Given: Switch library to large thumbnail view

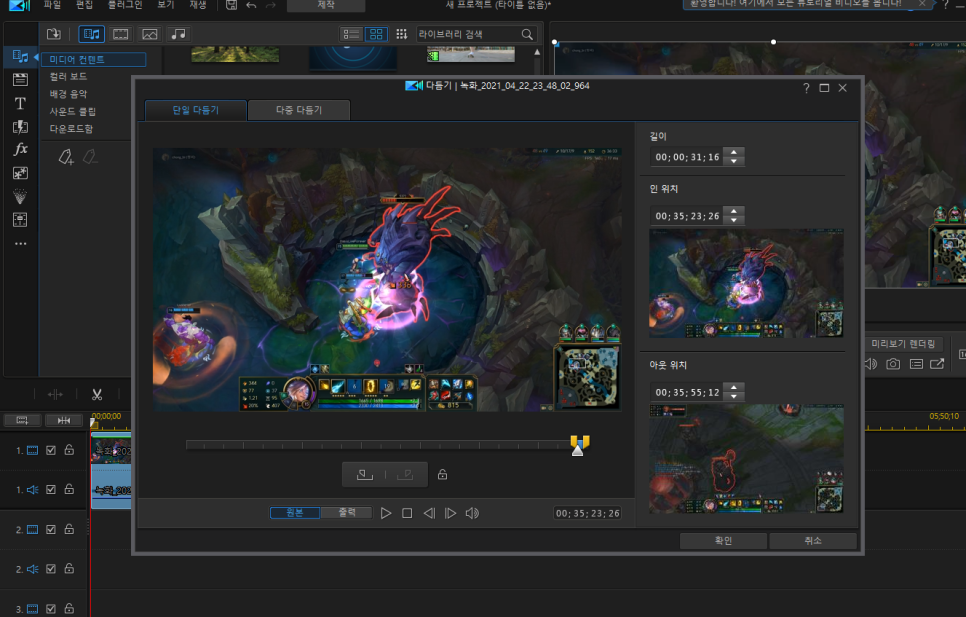Looking at the screenshot, I should tap(376, 34).
